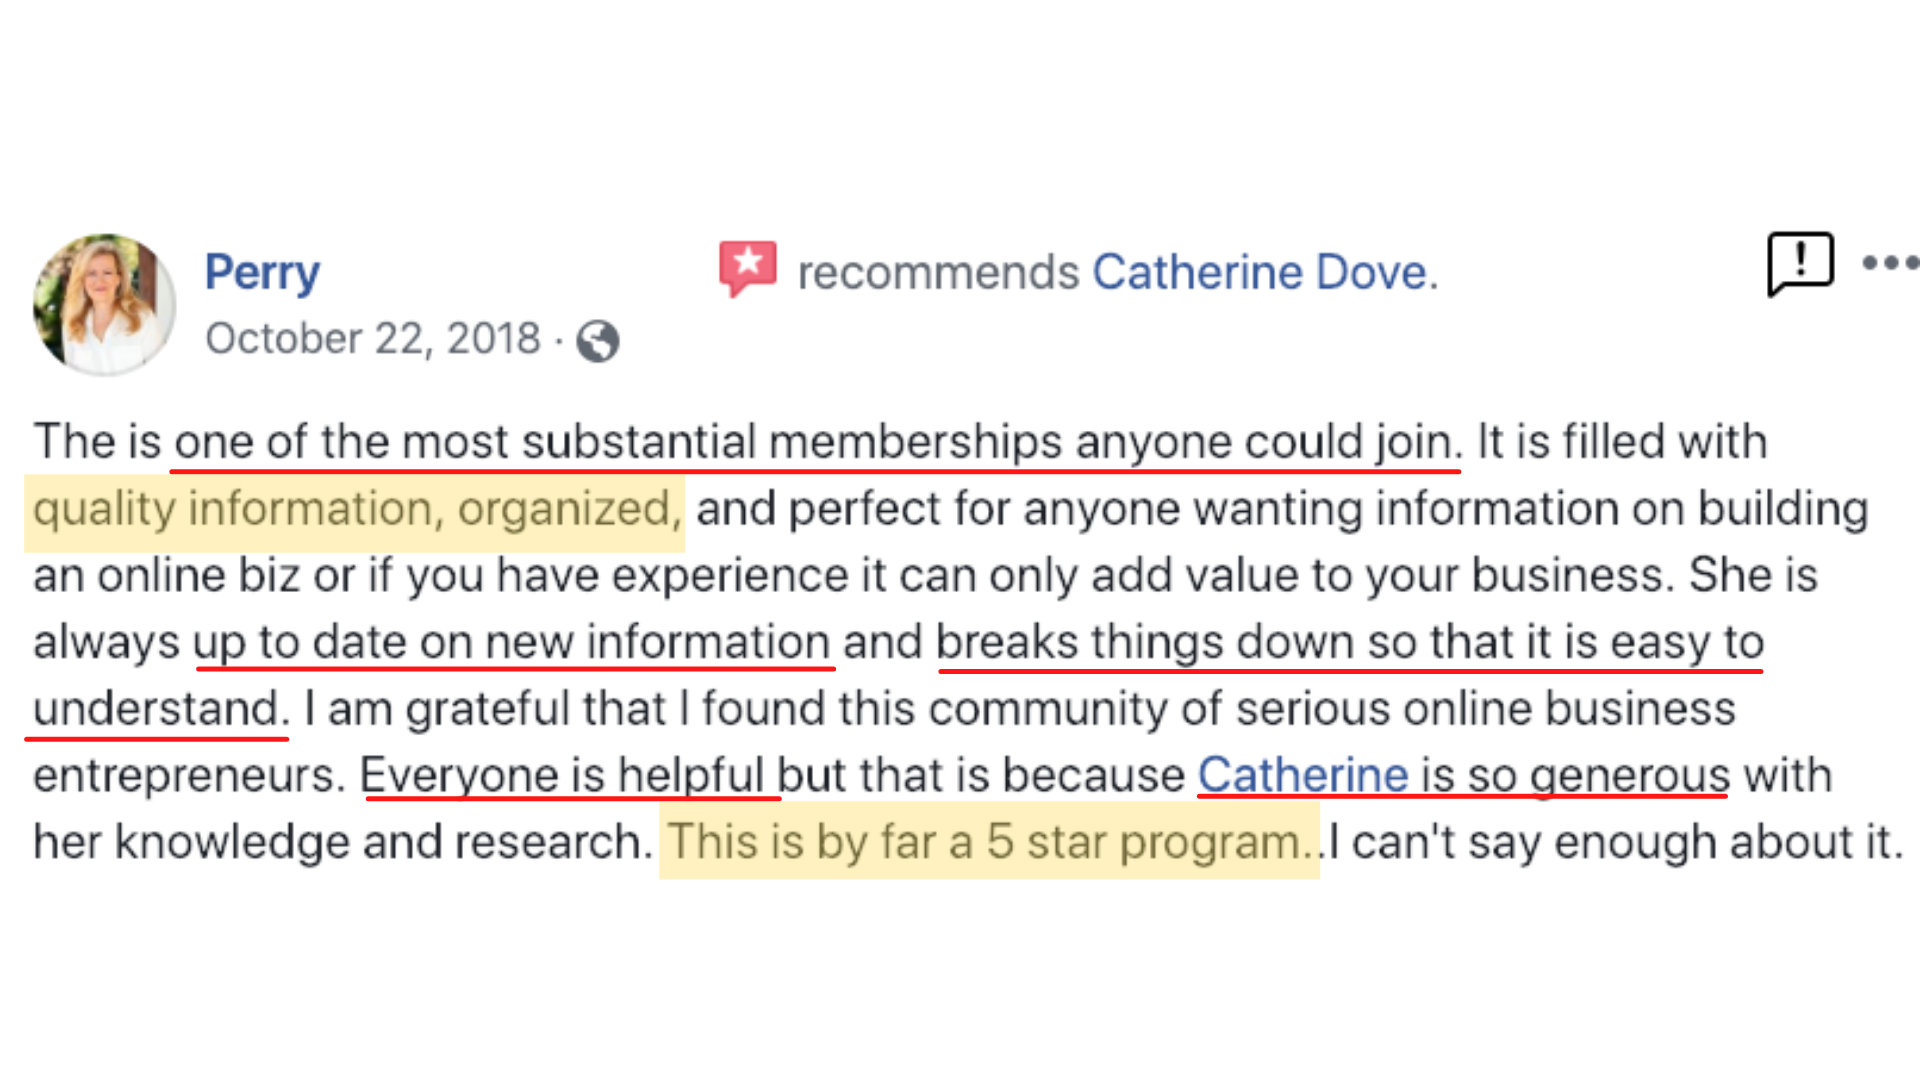Click underlined Everyone is helpful text

click(x=562, y=775)
